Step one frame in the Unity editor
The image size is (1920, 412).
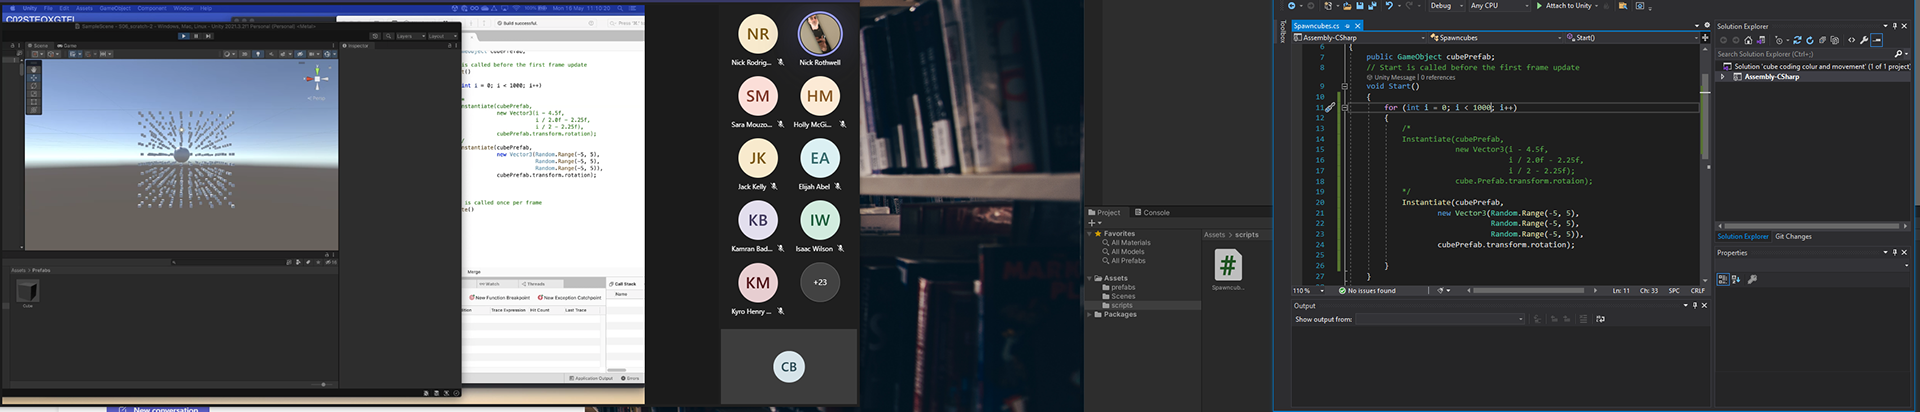tap(208, 36)
